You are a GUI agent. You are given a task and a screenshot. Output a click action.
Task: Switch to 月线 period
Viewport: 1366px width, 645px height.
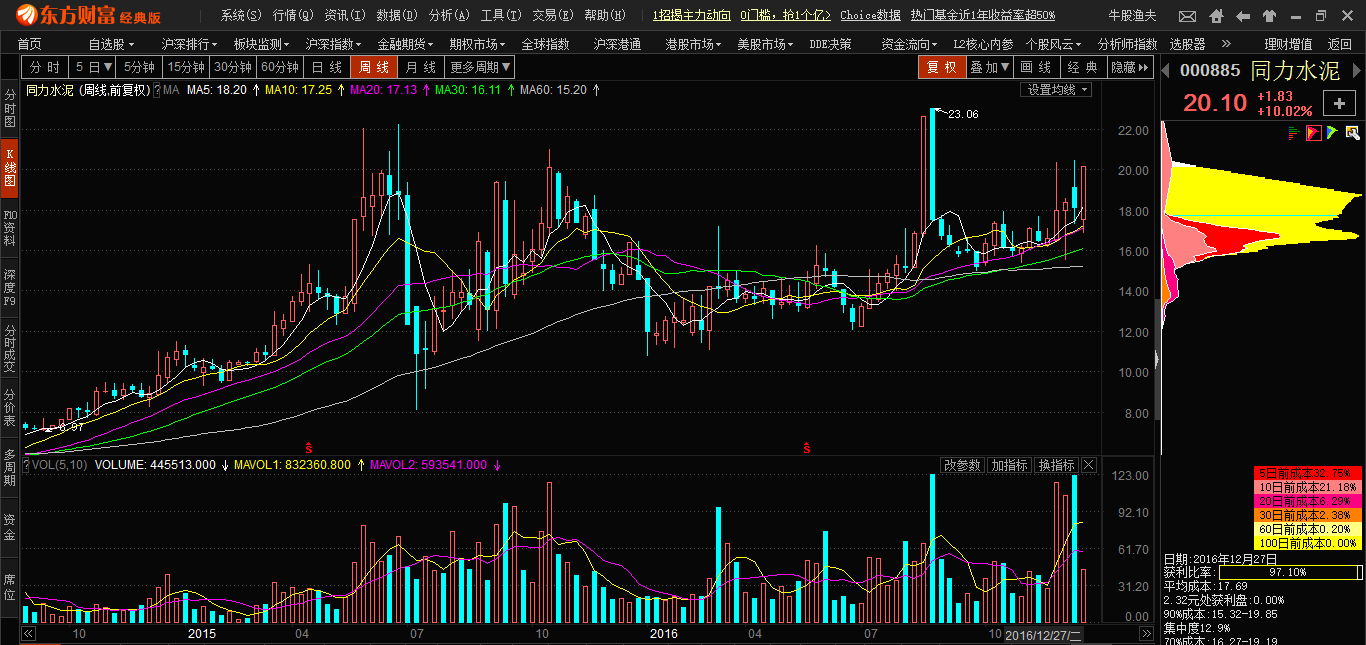click(421, 67)
